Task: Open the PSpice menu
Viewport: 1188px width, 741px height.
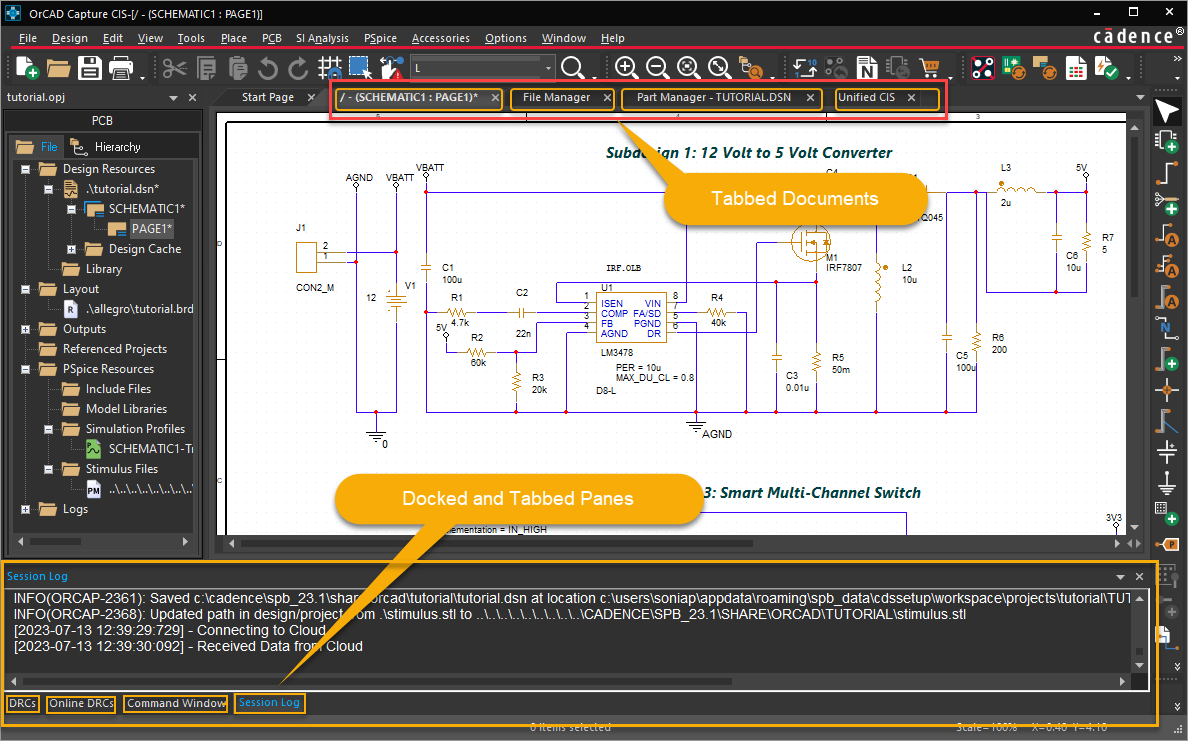Action: pos(380,38)
